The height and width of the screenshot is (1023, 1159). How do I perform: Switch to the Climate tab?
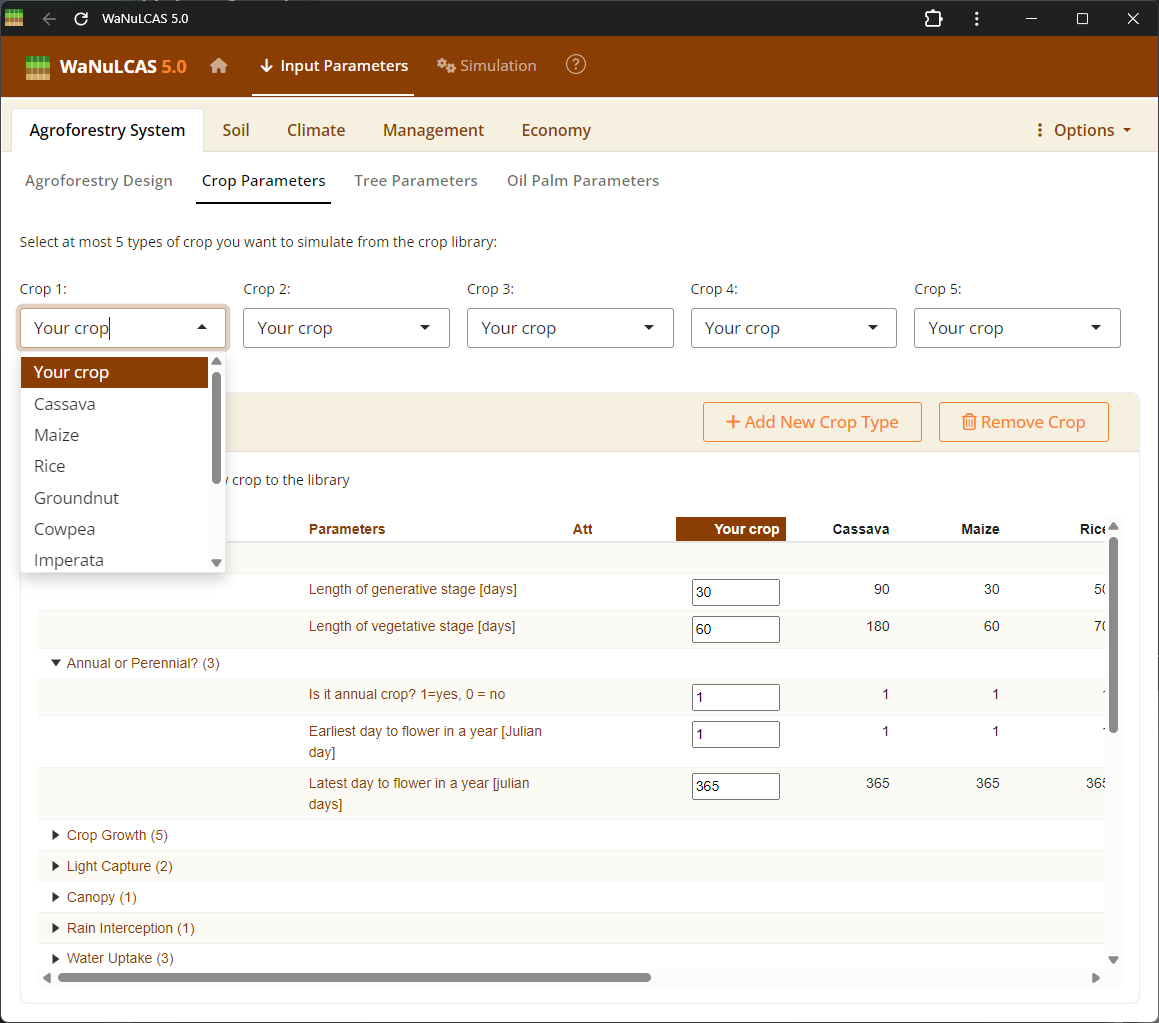coord(316,130)
